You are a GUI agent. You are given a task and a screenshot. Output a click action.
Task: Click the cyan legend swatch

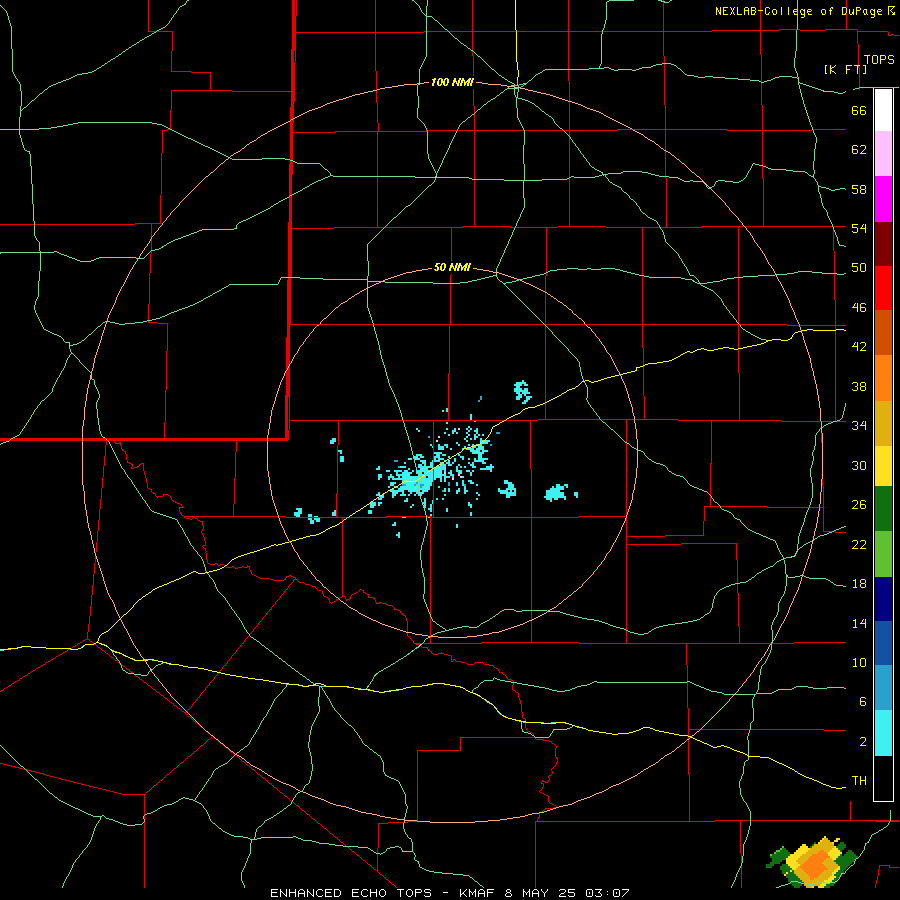pos(883,733)
